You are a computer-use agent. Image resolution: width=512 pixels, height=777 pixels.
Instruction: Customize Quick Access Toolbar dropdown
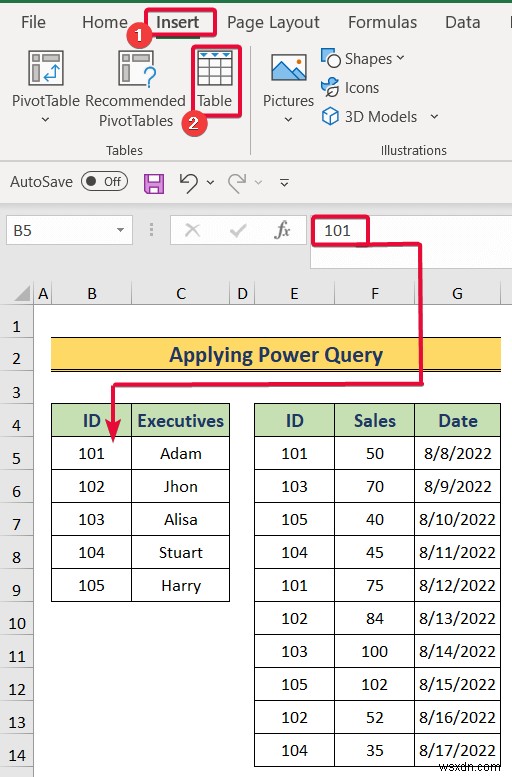point(284,183)
